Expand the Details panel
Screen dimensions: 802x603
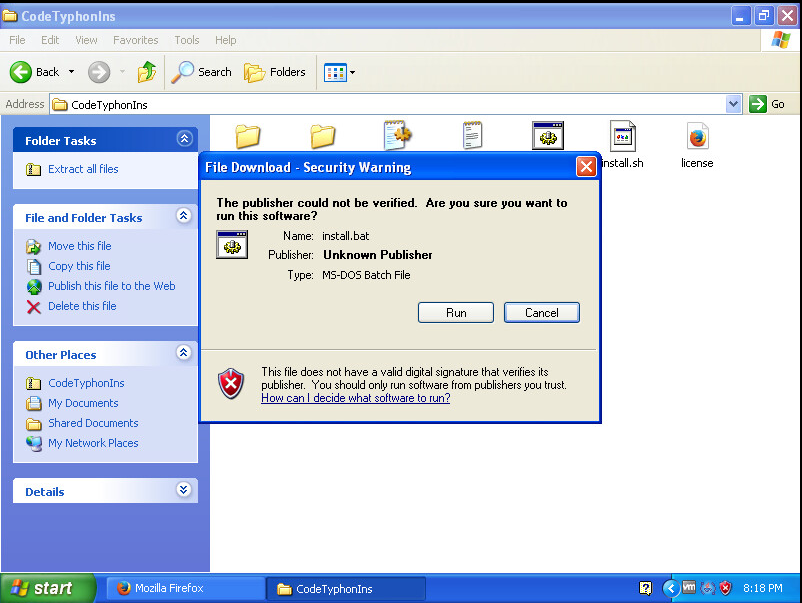pos(184,489)
